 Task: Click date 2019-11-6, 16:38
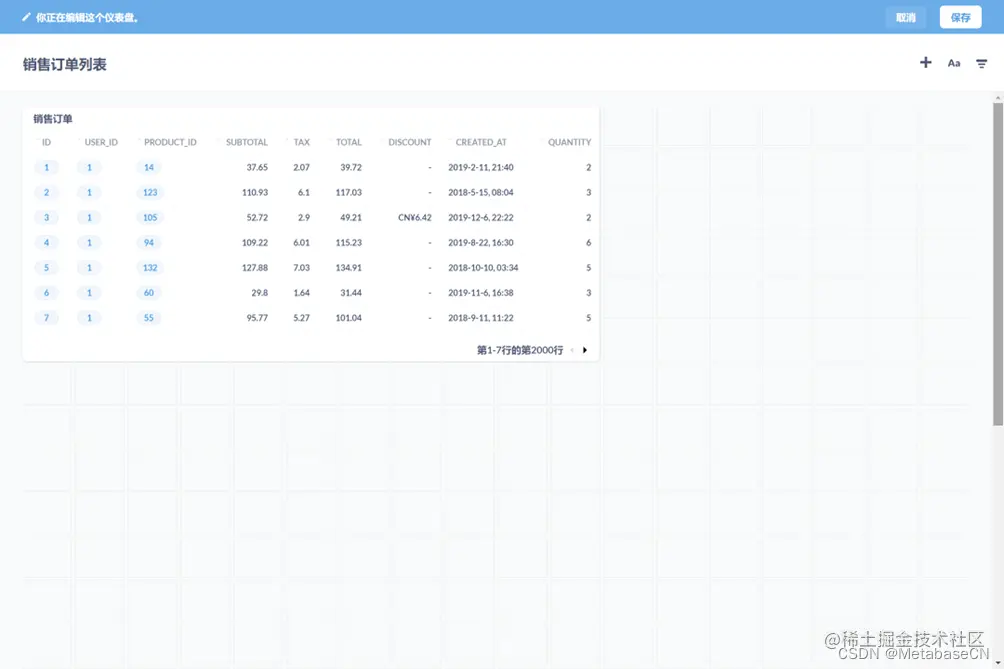tap(481, 293)
